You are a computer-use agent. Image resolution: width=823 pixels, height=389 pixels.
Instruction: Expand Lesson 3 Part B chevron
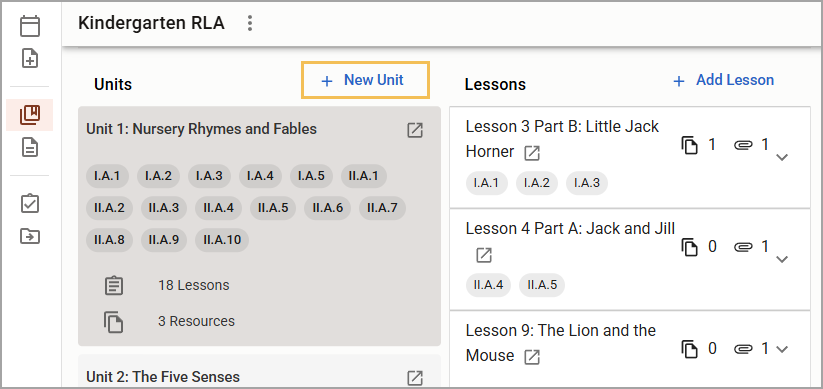click(782, 157)
